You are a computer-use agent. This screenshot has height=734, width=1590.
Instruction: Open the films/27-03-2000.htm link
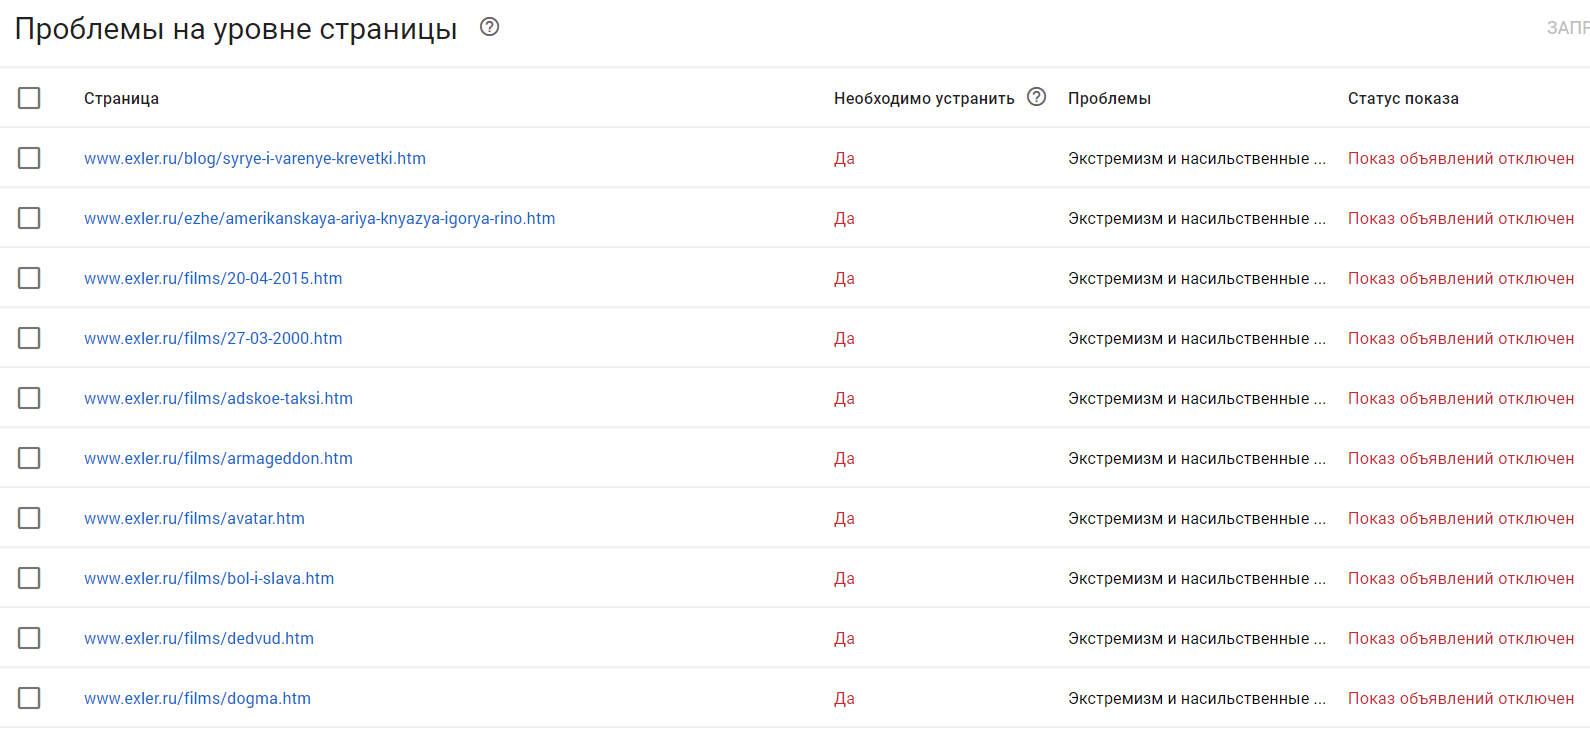(213, 338)
